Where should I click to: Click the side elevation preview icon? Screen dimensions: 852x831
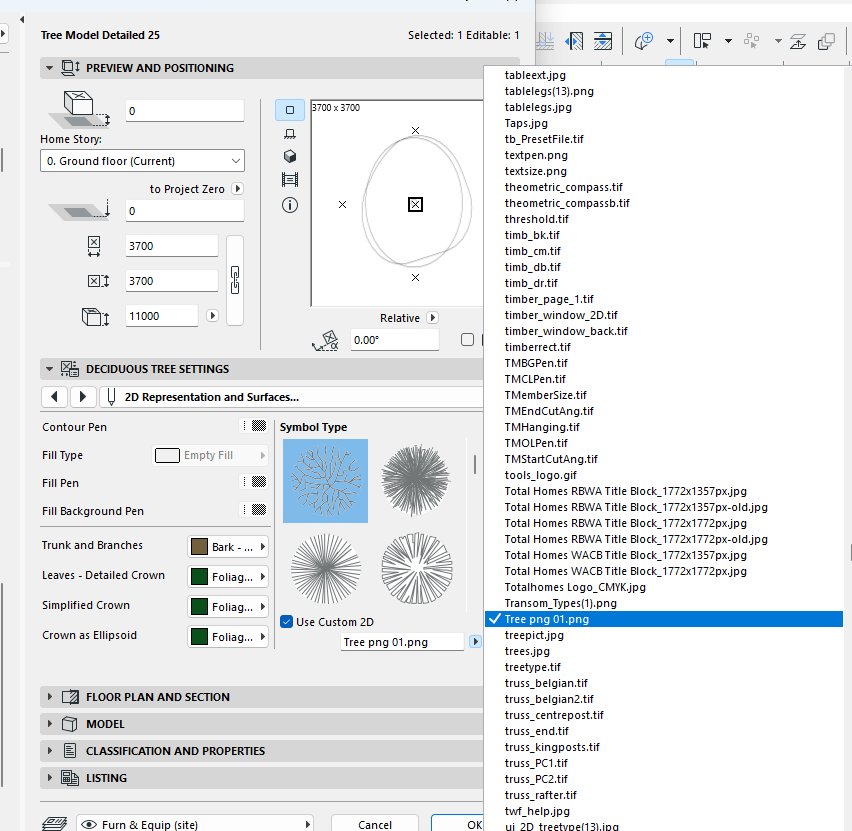click(290, 134)
